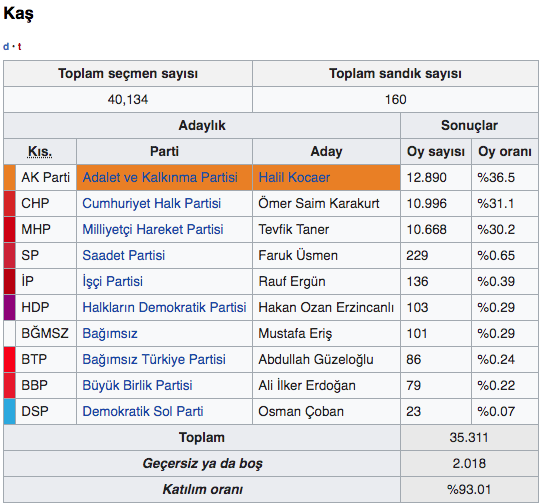Select candidate Hakan Ozan Erzincanlı
Image resolution: width=539 pixels, height=503 pixels.
tap(326, 307)
